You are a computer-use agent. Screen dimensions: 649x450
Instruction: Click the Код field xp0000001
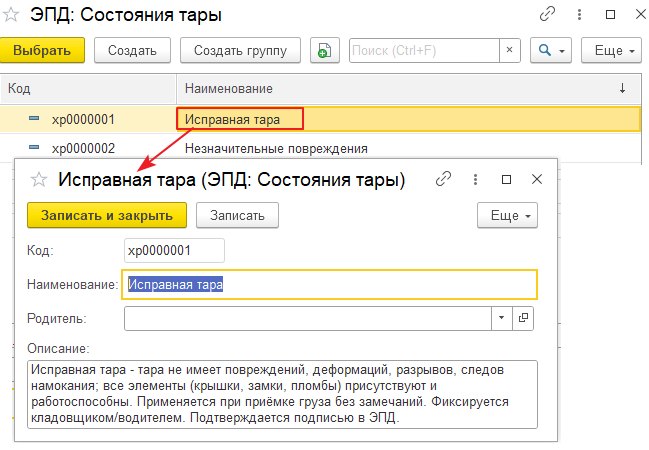[174, 250]
